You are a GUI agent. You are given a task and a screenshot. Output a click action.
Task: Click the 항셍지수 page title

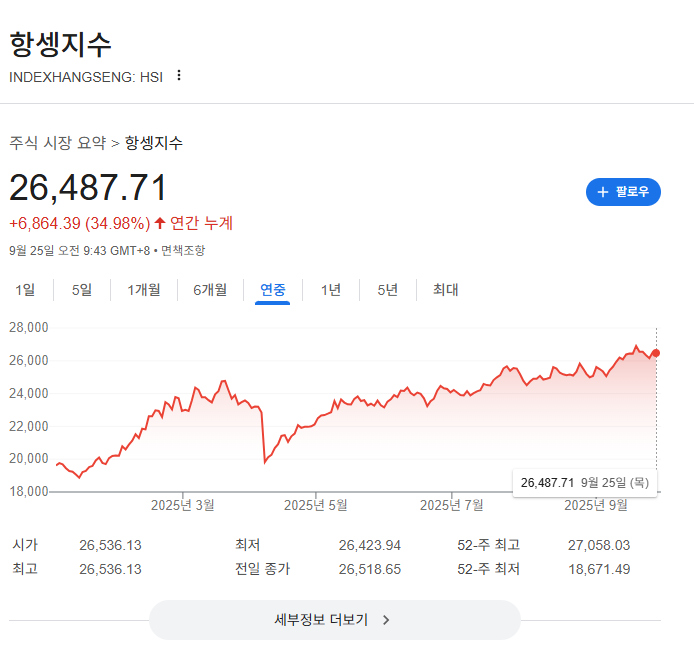61,44
